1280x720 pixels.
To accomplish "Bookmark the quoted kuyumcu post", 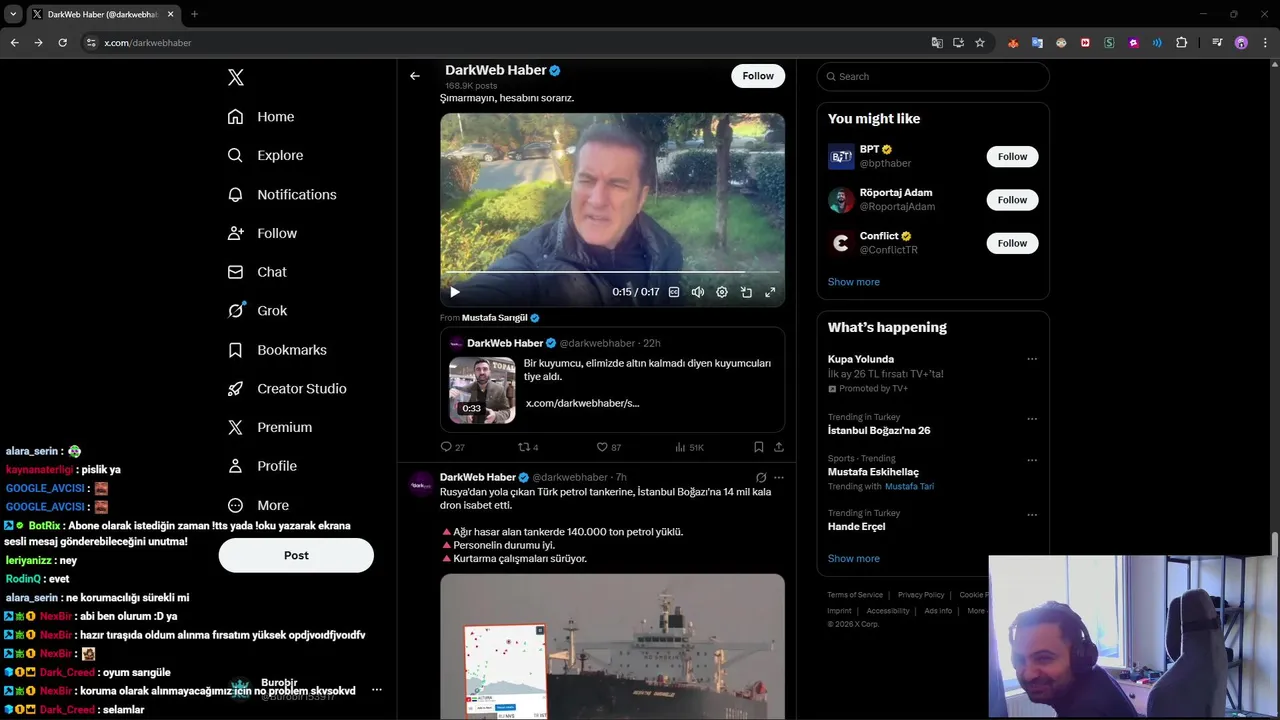I will tap(759, 447).
